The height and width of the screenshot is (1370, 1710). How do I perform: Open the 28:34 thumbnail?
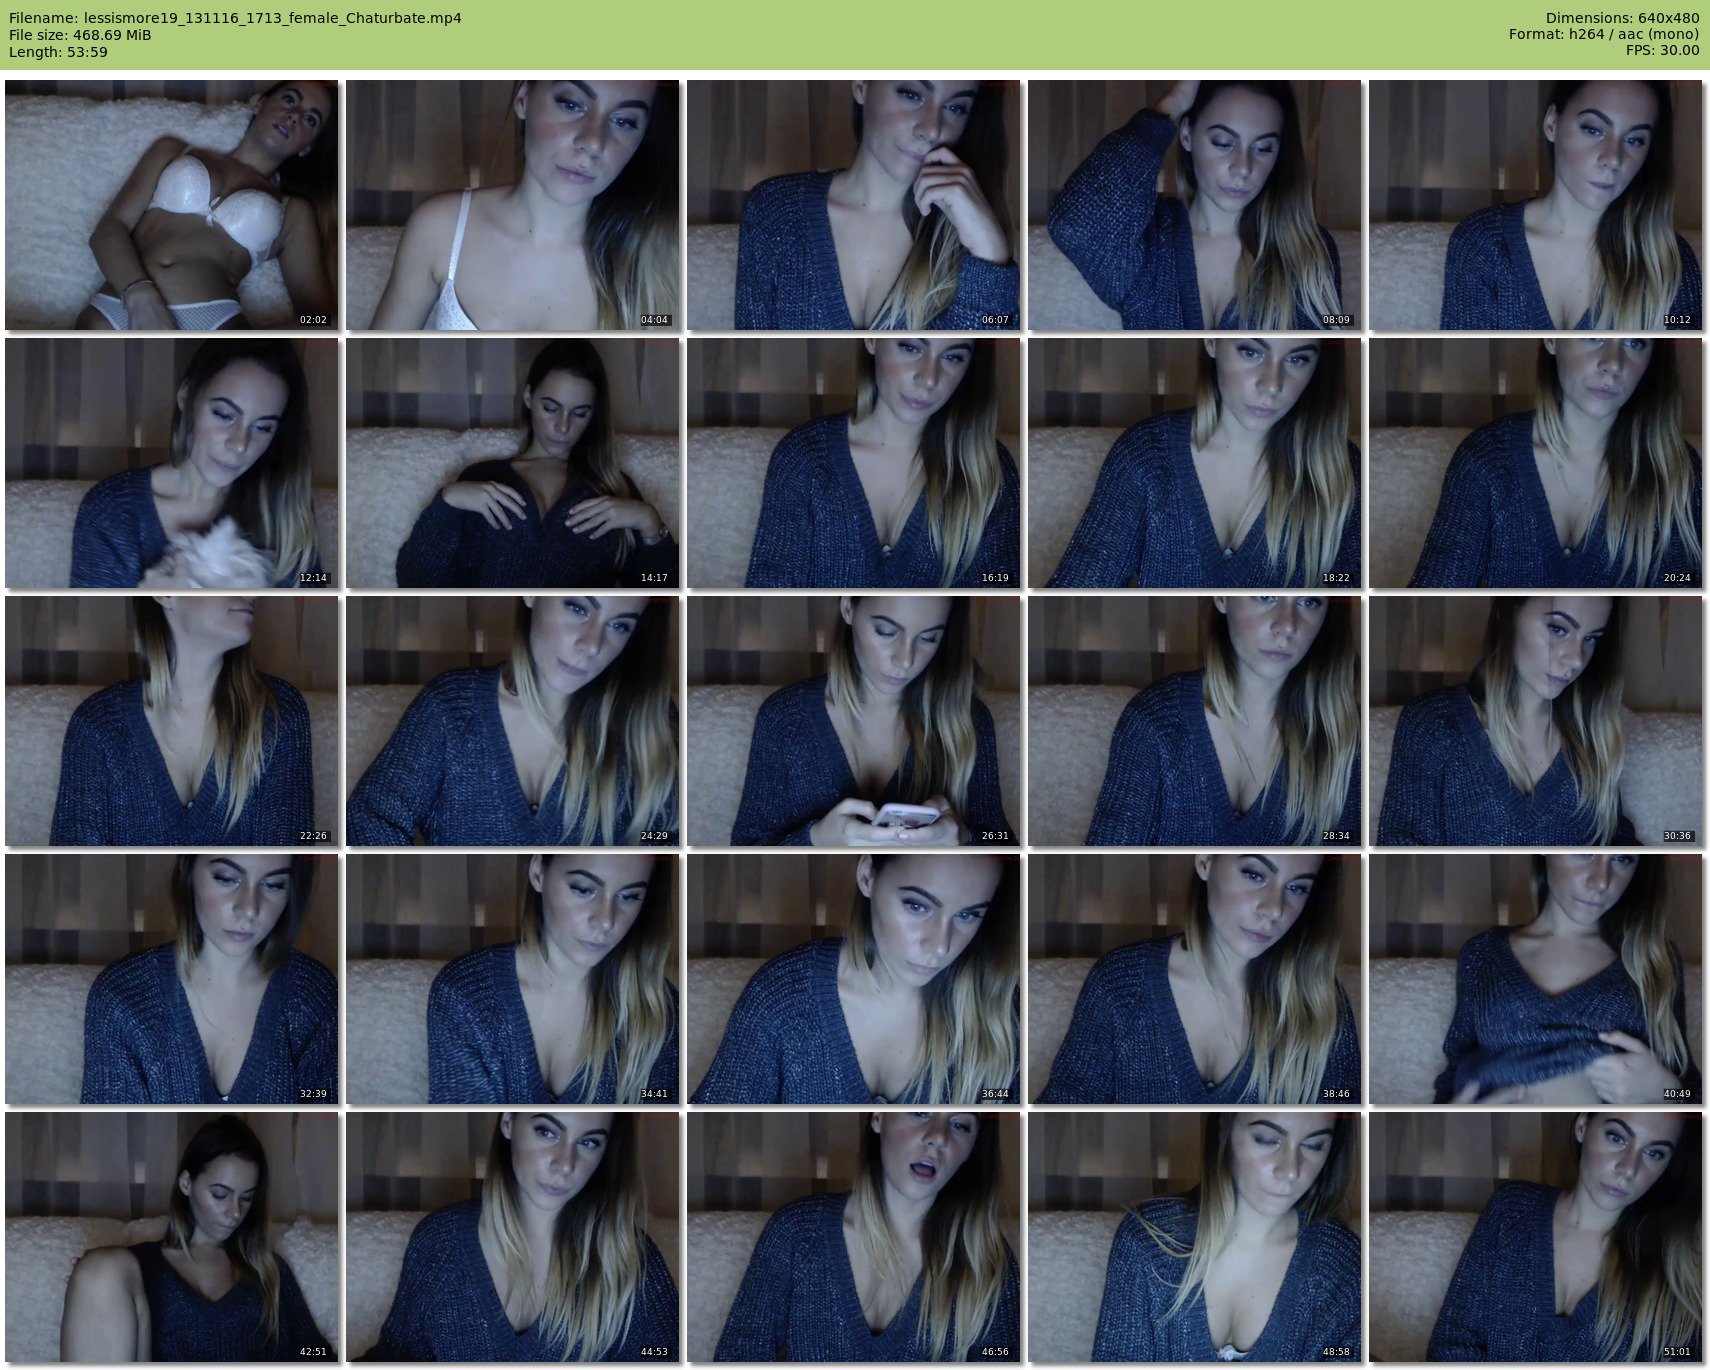(x=1194, y=721)
